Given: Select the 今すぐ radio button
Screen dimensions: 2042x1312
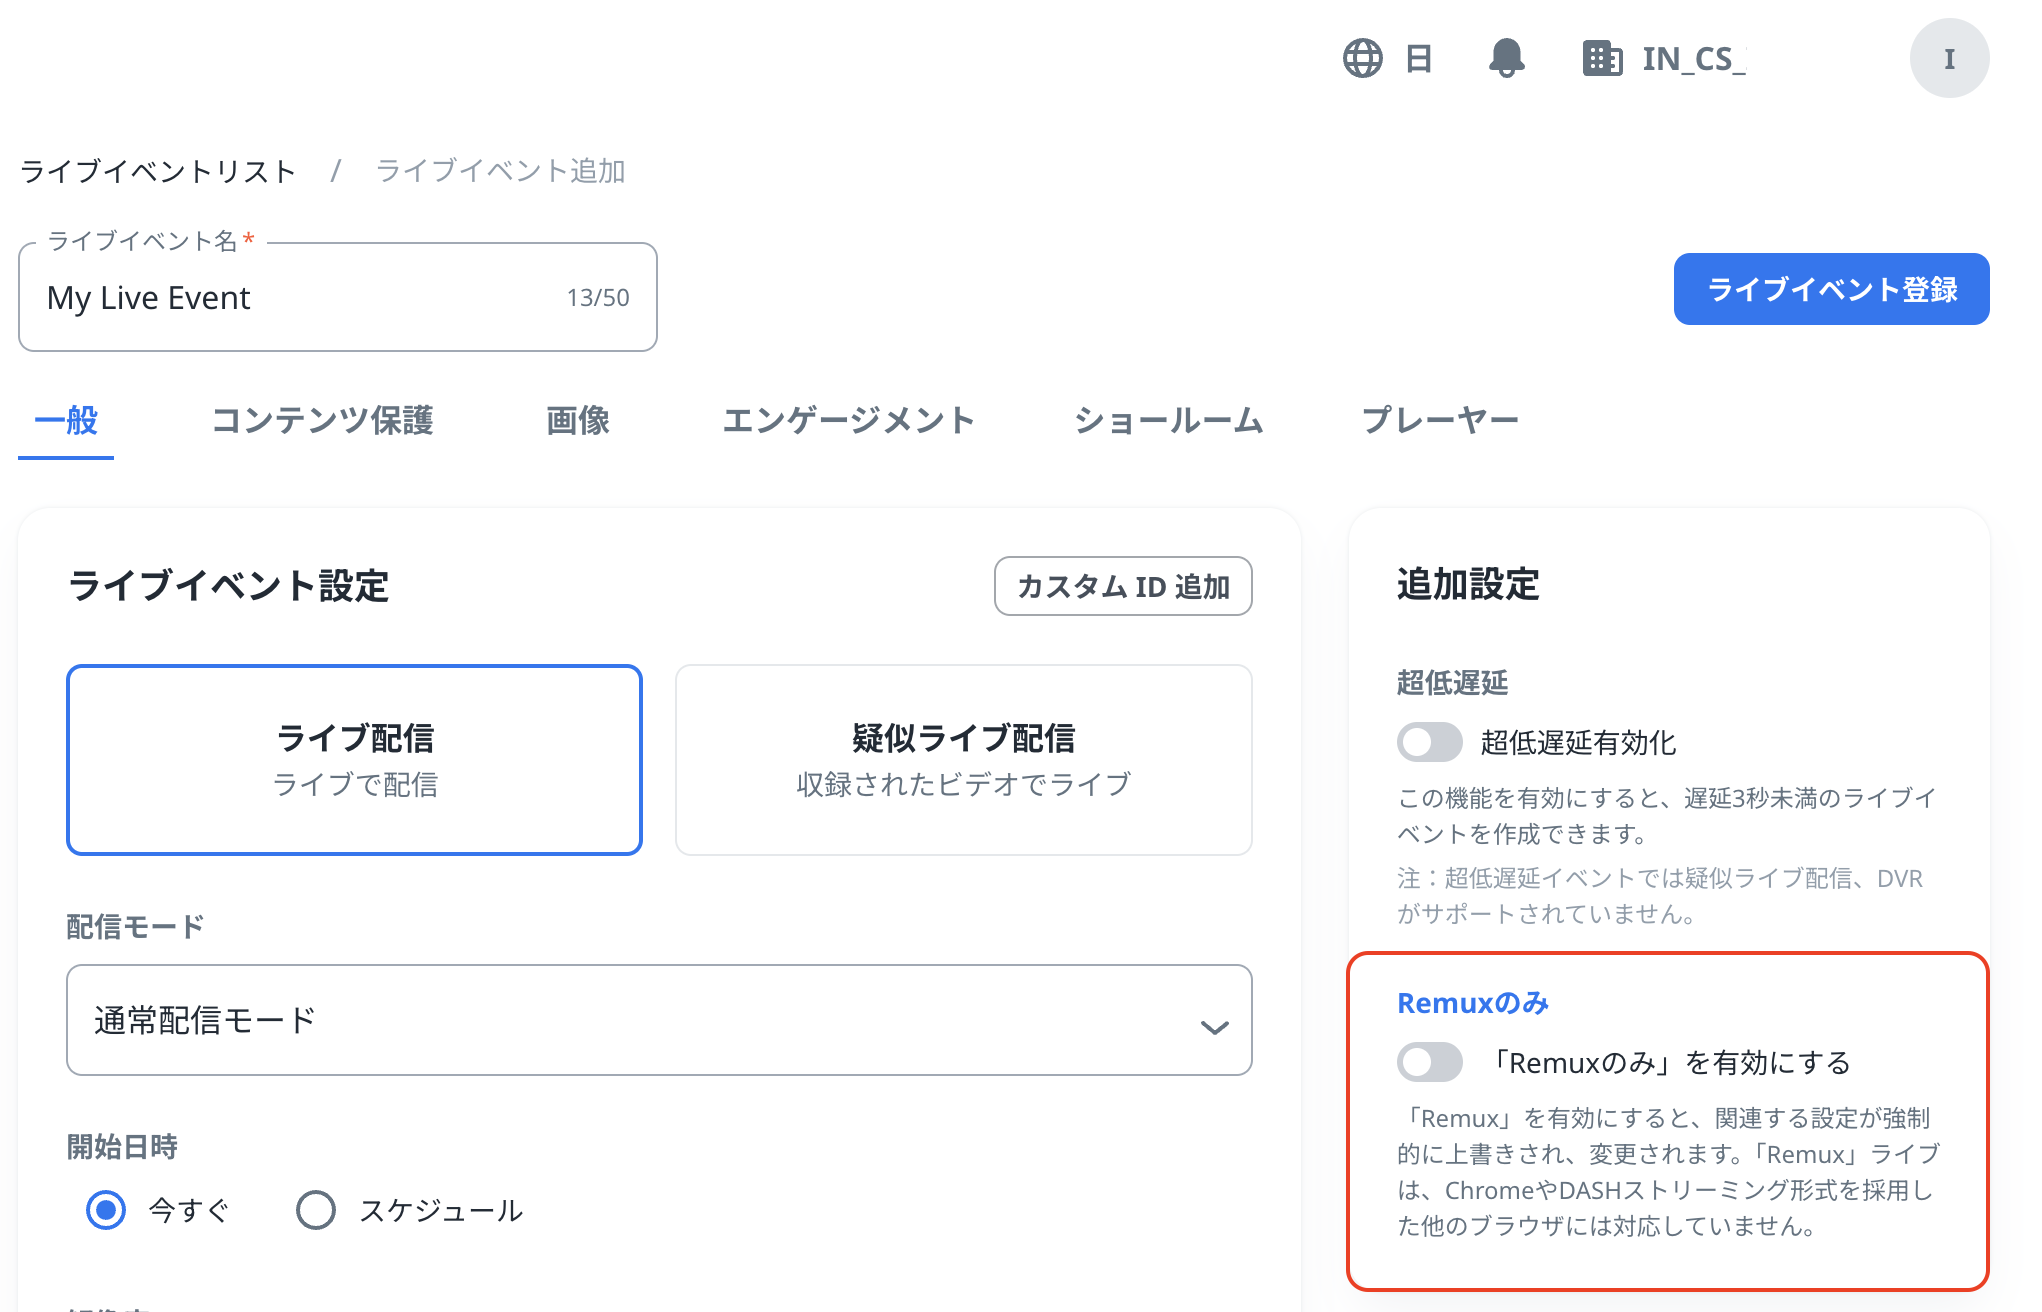Looking at the screenshot, I should tap(106, 1210).
